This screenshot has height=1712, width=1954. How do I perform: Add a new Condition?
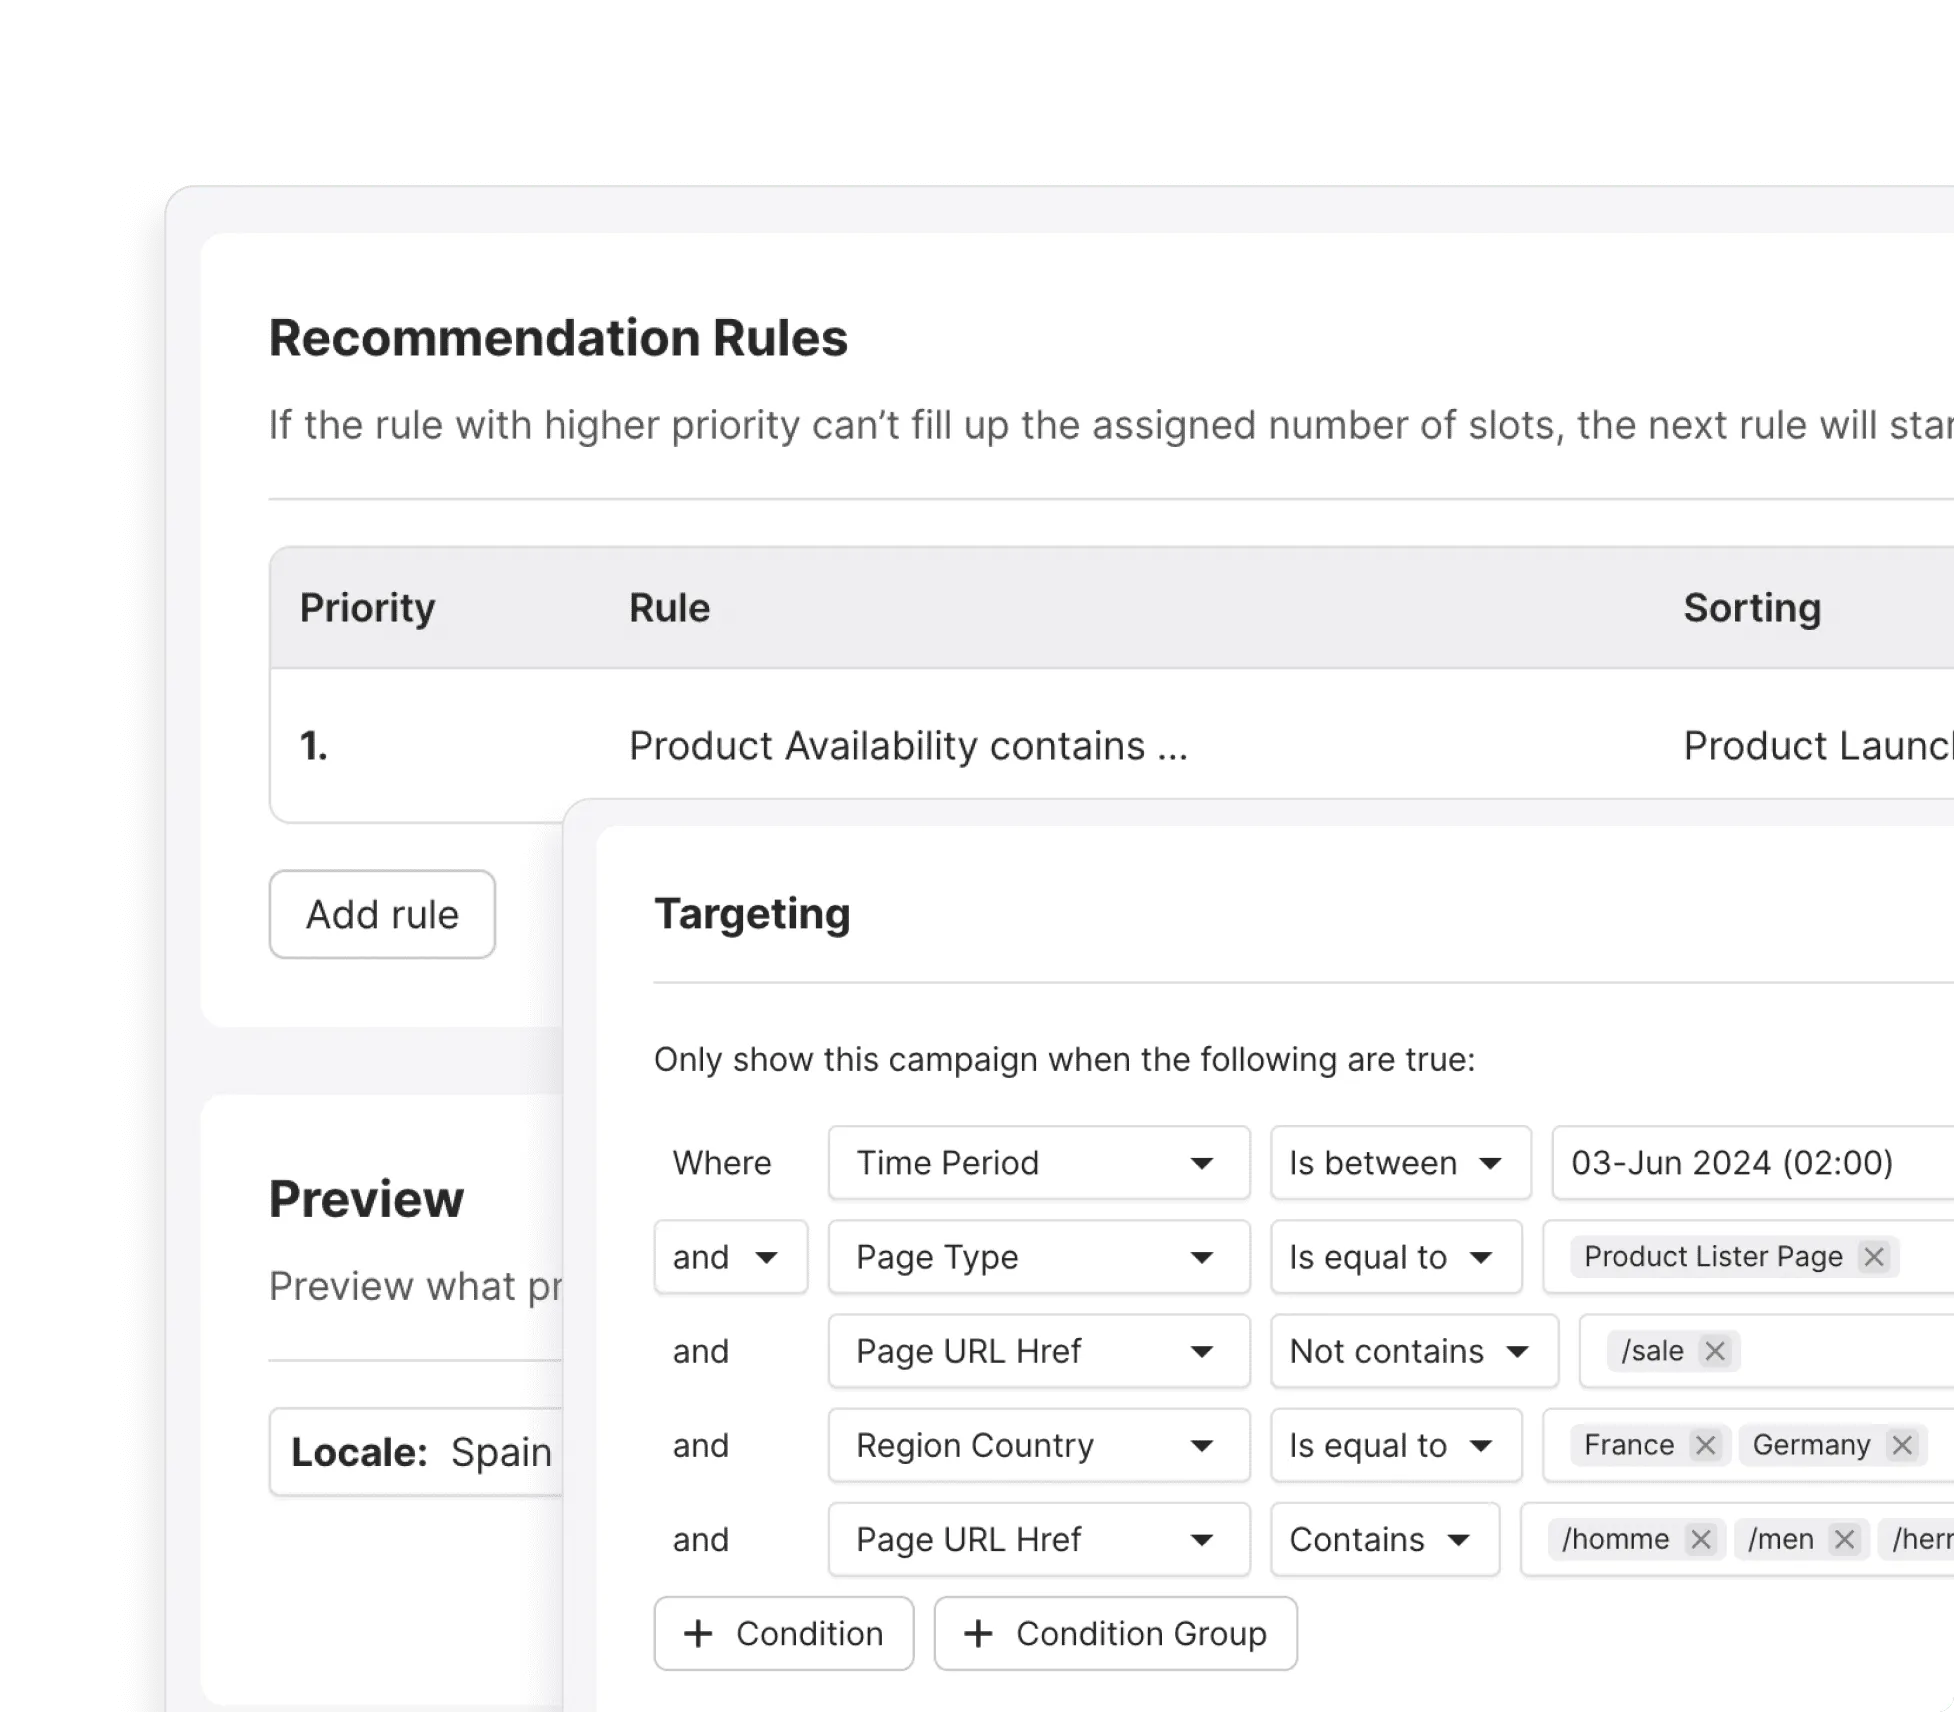pyautogui.click(x=783, y=1634)
